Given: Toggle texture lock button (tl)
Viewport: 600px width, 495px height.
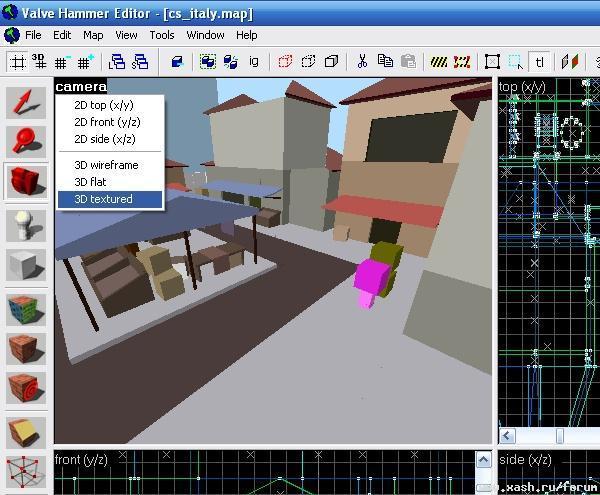Looking at the screenshot, I should 539,62.
